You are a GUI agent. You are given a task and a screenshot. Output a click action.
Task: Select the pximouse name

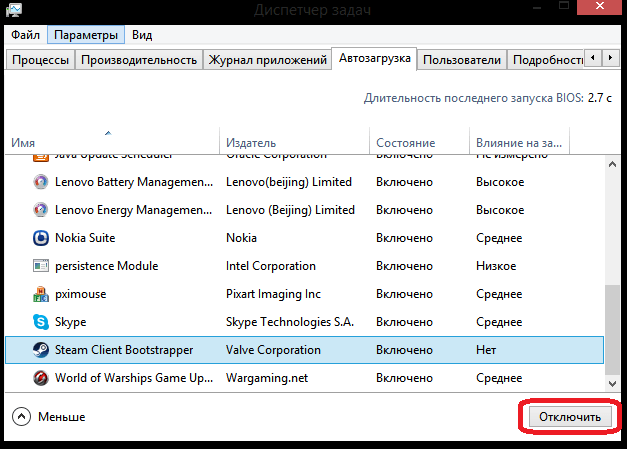point(81,294)
